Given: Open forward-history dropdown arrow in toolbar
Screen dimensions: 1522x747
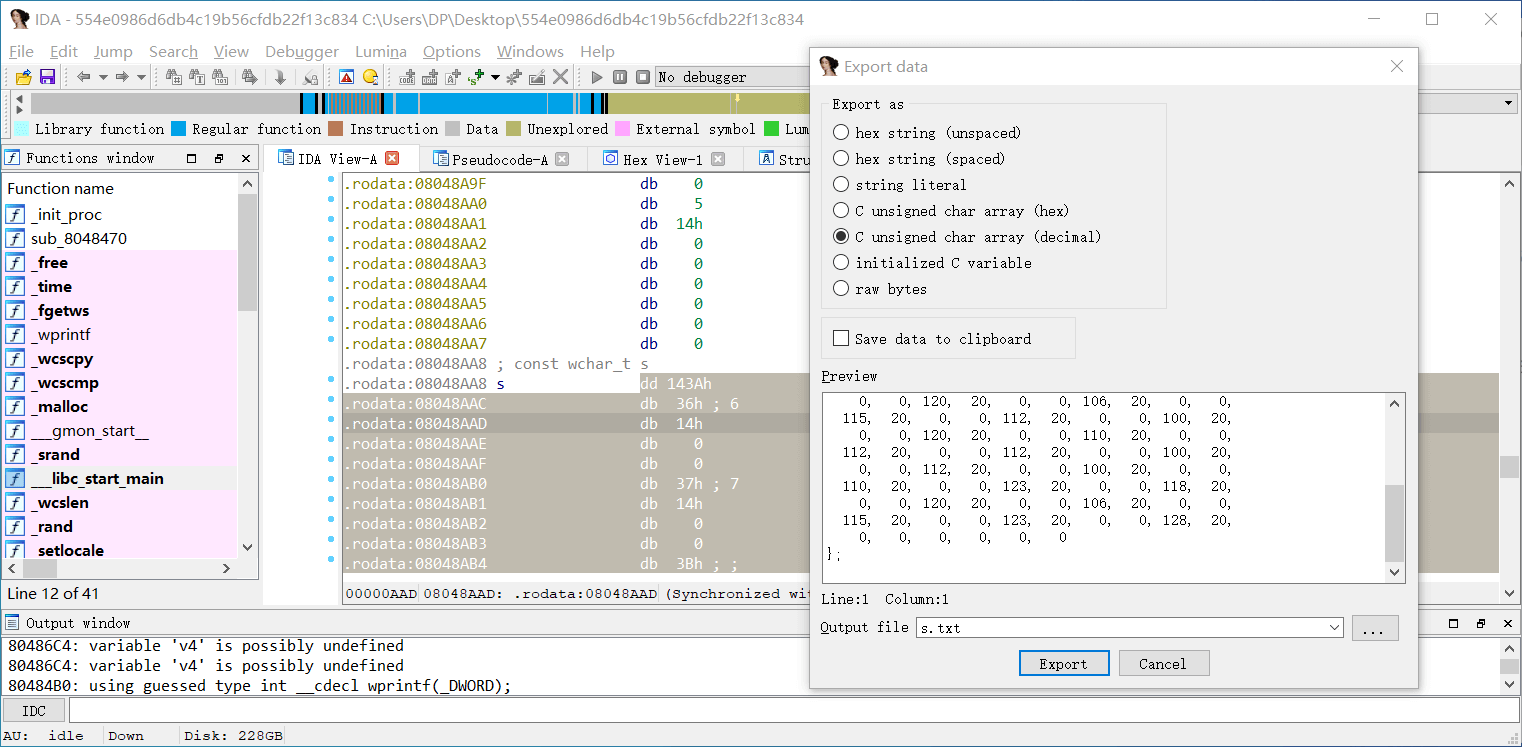Looking at the screenshot, I should pyautogui.click(x=141, y=77).
